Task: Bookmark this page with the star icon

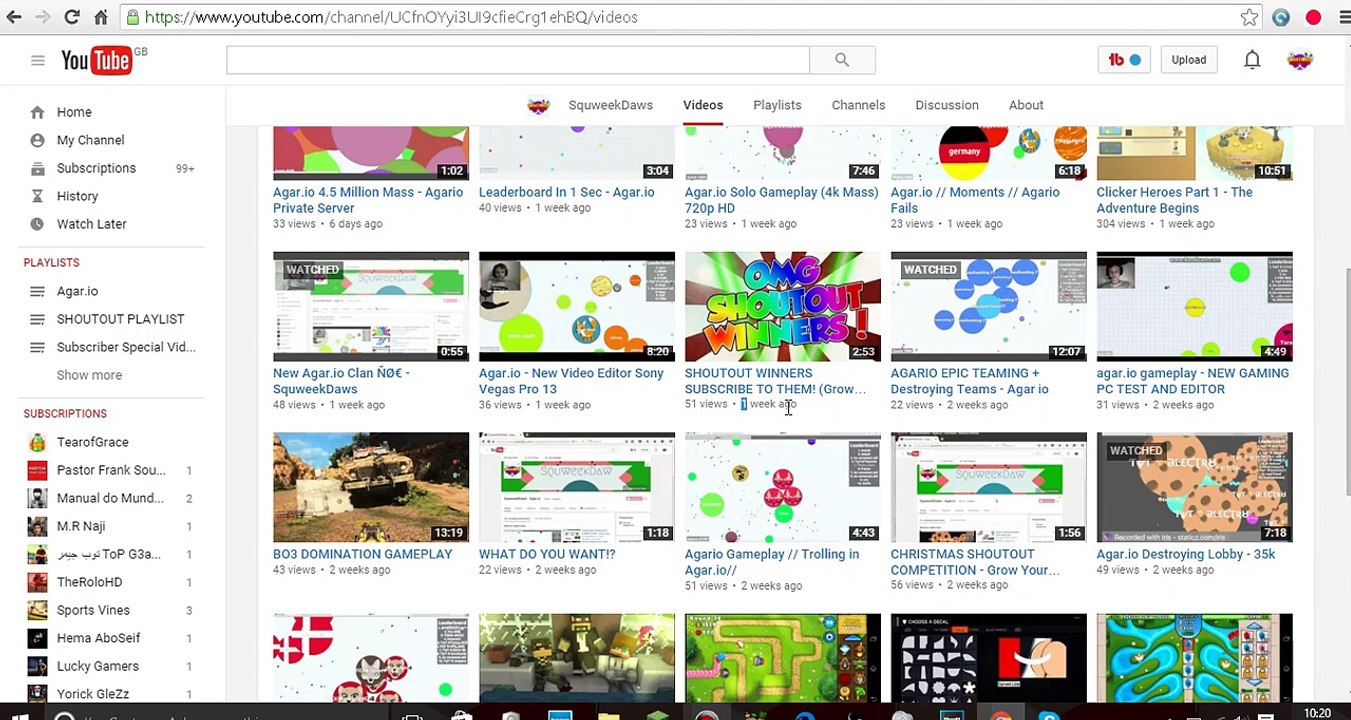Action: pyautogui.click(x=1249, y=17)
